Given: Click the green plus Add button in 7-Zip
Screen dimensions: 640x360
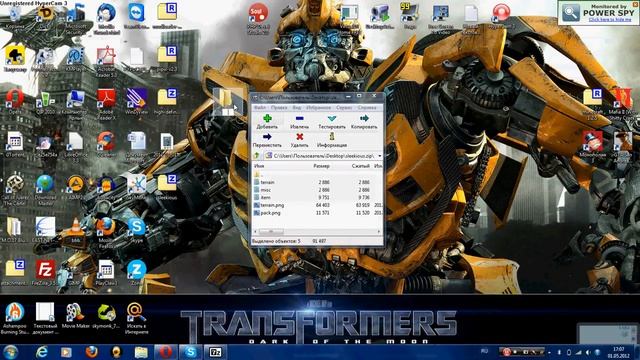Looking at the screenshot, I should (x=267, y=121).
